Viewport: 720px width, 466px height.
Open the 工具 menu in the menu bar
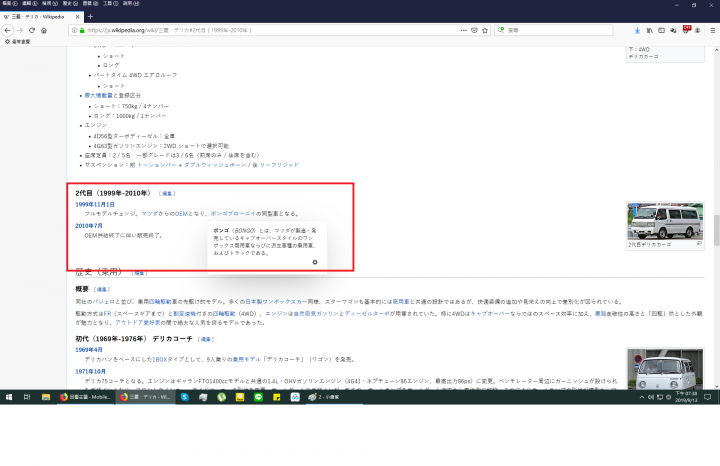[110, 3]
